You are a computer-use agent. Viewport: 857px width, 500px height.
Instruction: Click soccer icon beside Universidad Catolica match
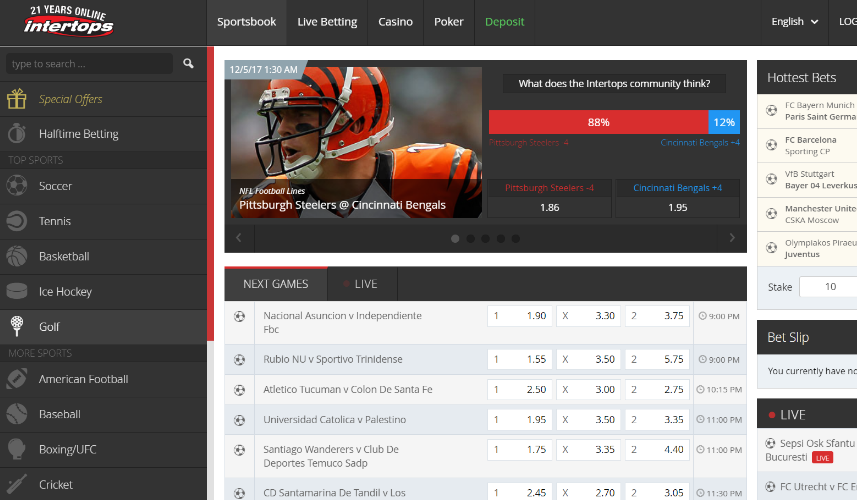pyautogui.click(x=239, y=420)
